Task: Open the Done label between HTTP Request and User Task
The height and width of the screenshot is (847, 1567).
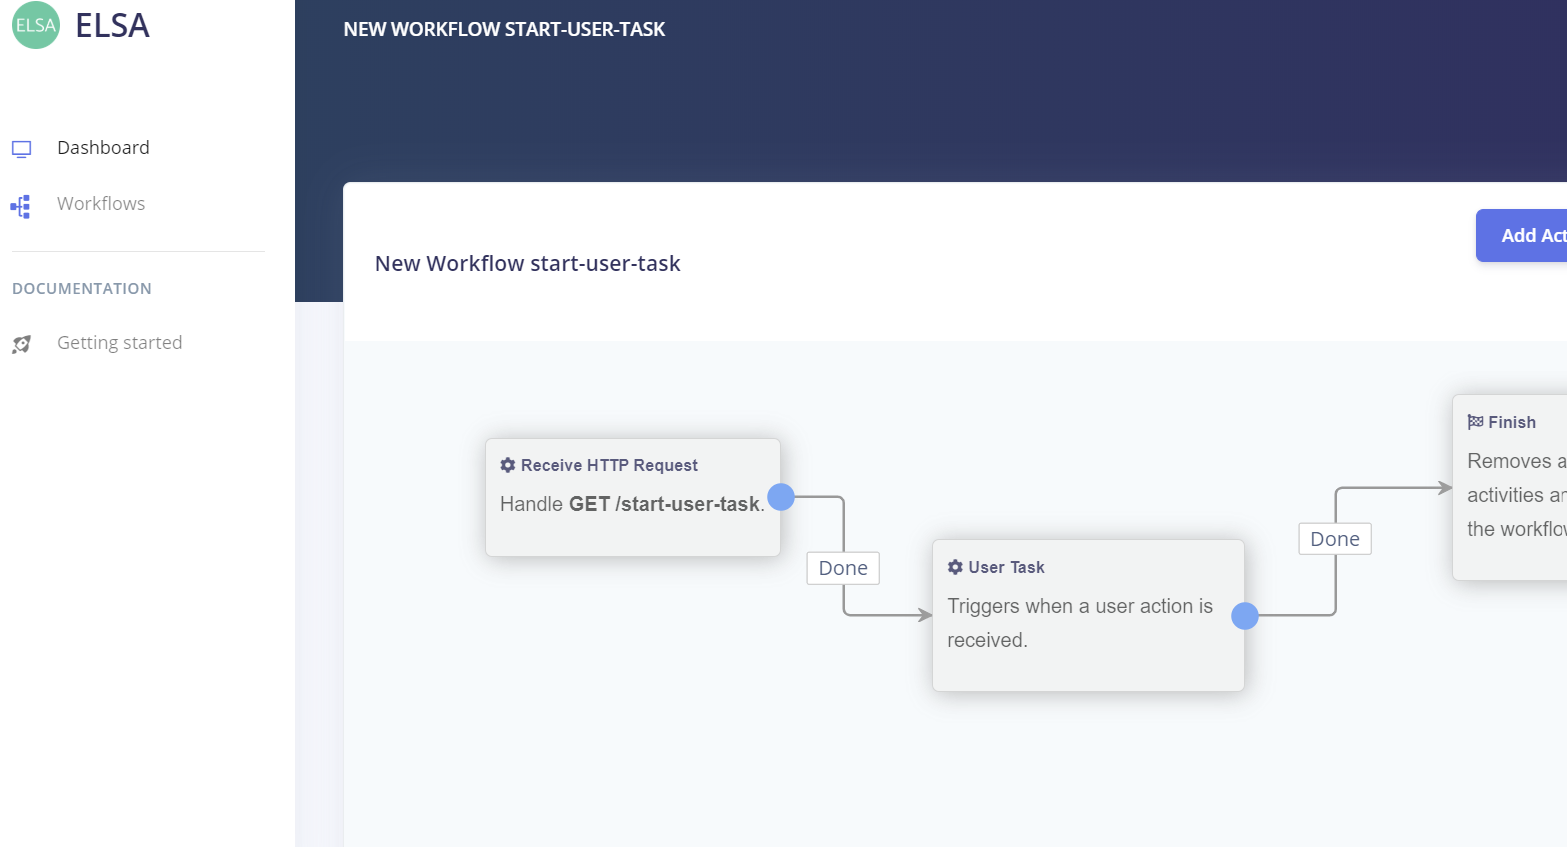Action: (x=842, y=567)
